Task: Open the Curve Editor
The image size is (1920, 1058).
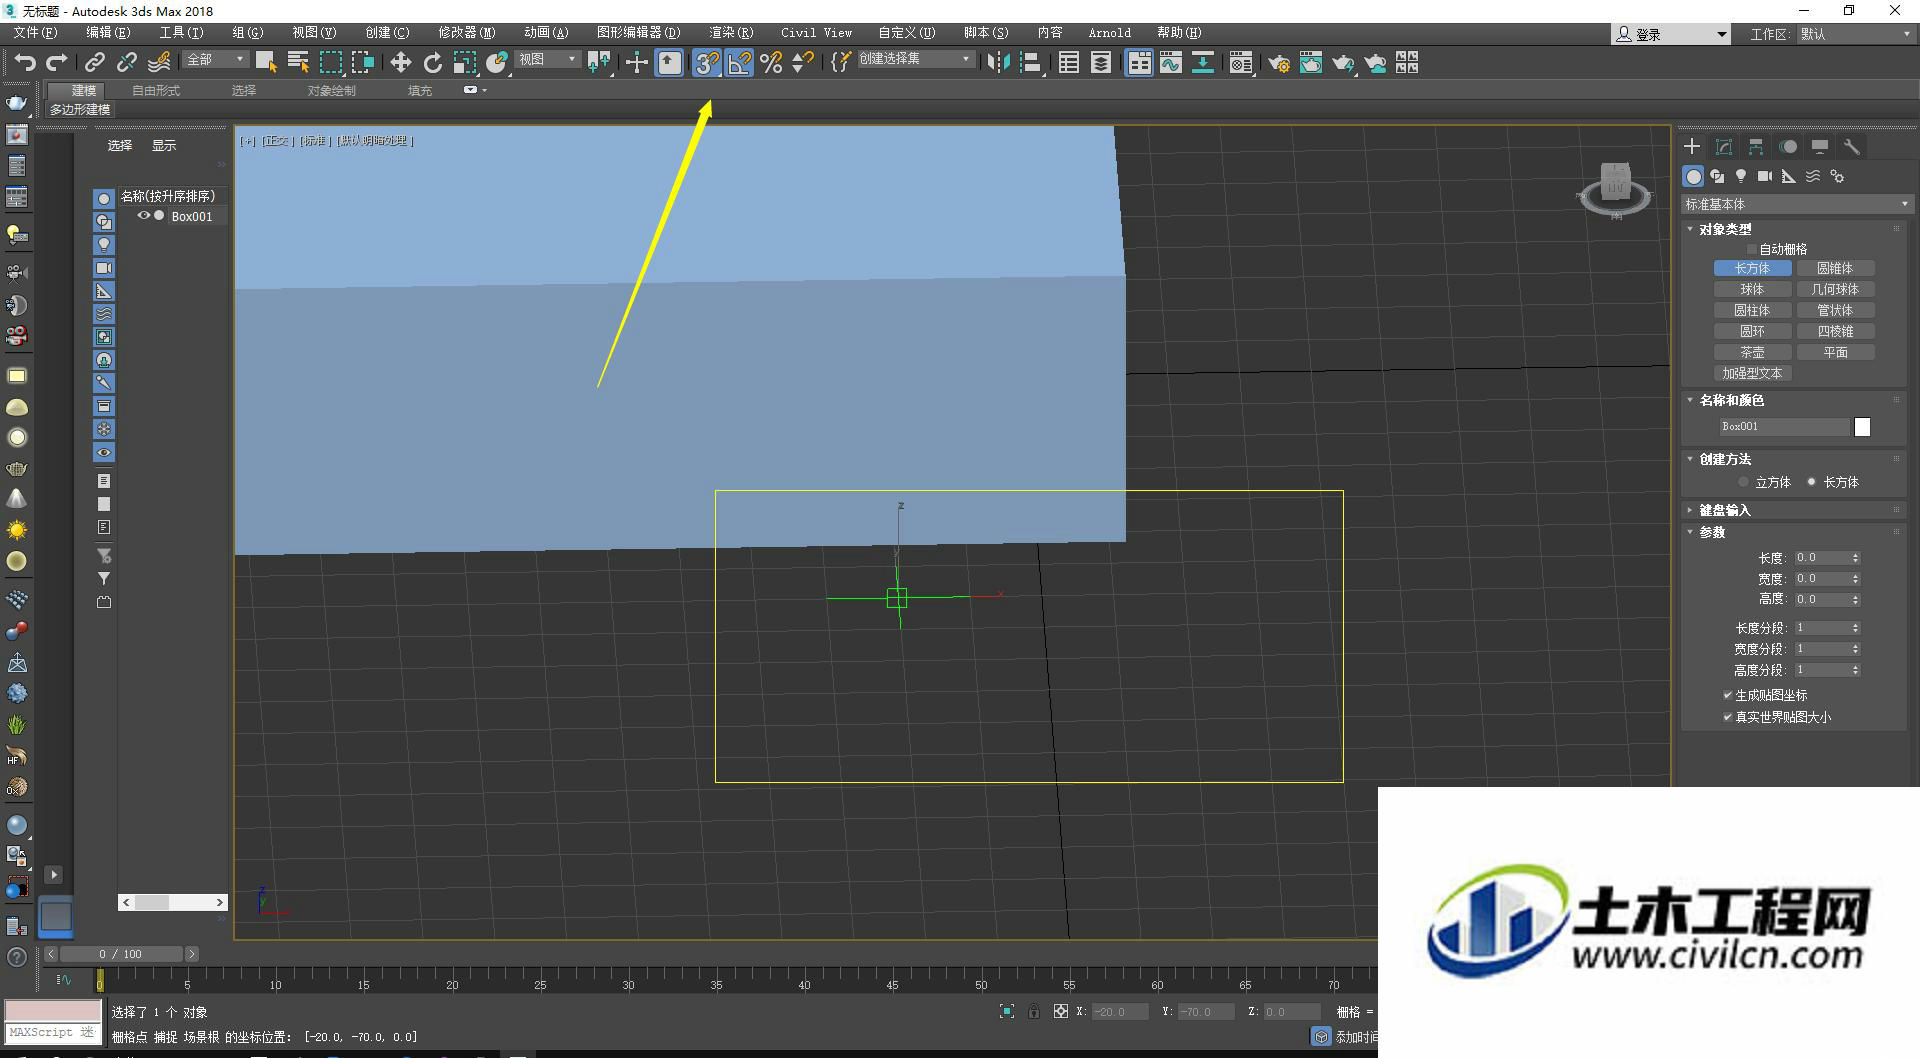Action: (x=1170, y=63)
